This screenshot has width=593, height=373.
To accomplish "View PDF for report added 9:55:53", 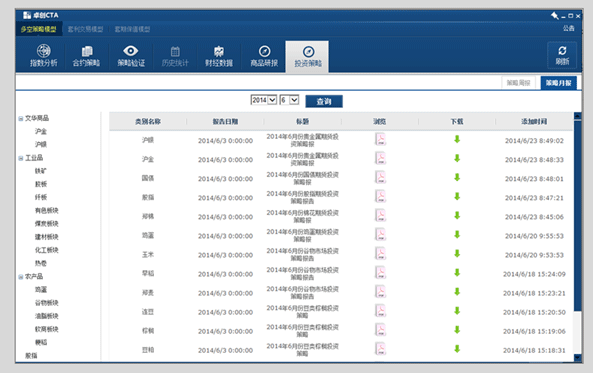I will (x=380, y=235).
